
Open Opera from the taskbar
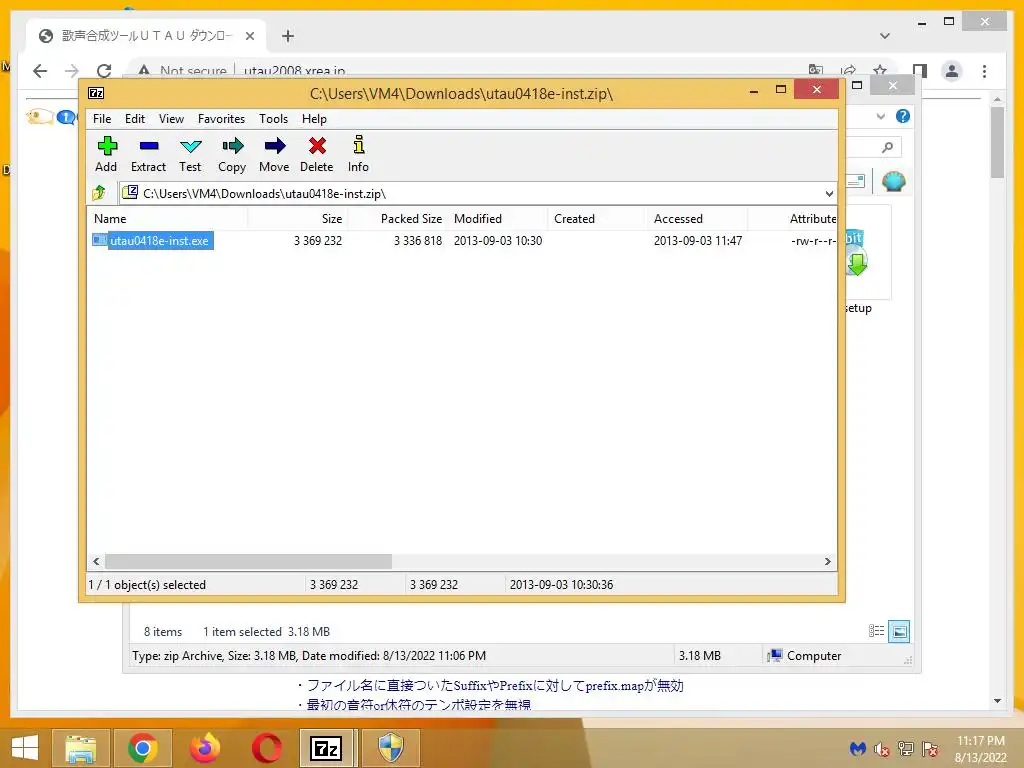click(x=266, y=748)
